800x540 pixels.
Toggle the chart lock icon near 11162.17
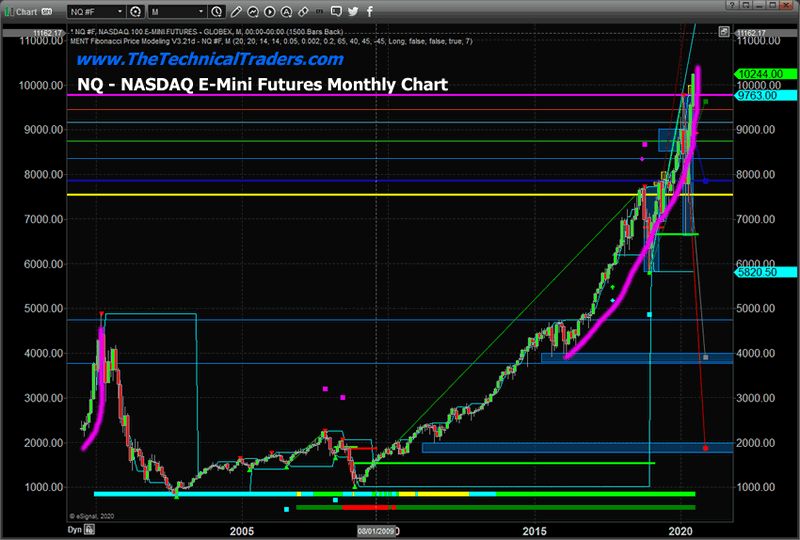coord(724,32)
